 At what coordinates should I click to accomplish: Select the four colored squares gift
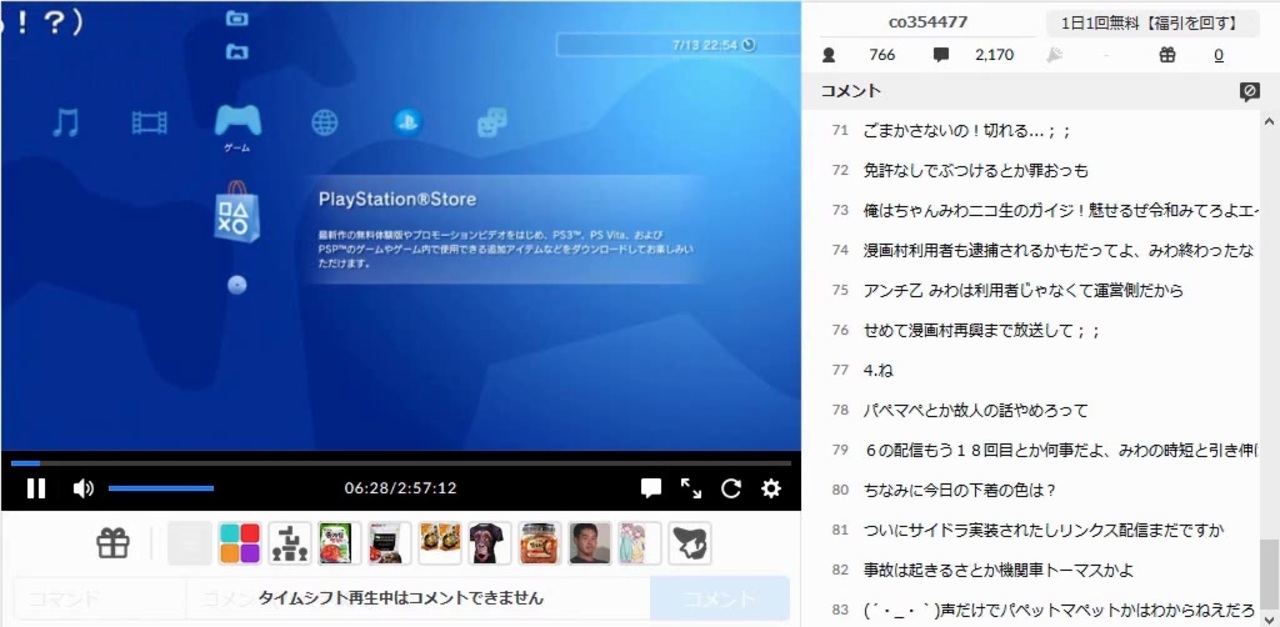coord(239,543)
